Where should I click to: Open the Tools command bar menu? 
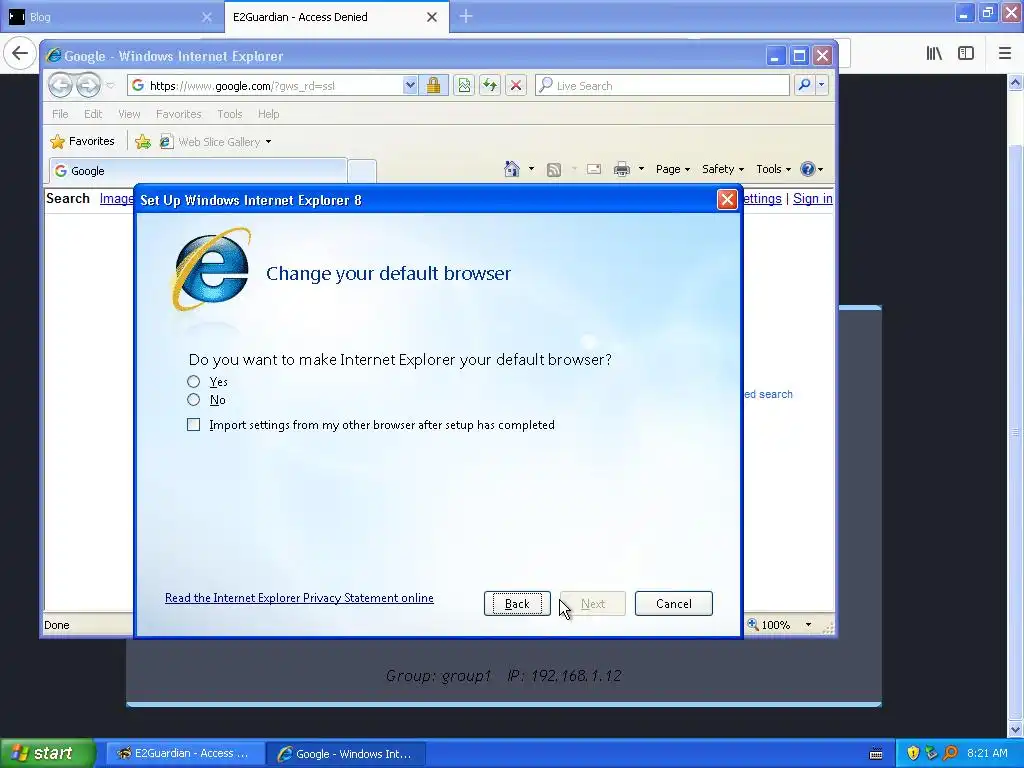[x=773, y=169]
